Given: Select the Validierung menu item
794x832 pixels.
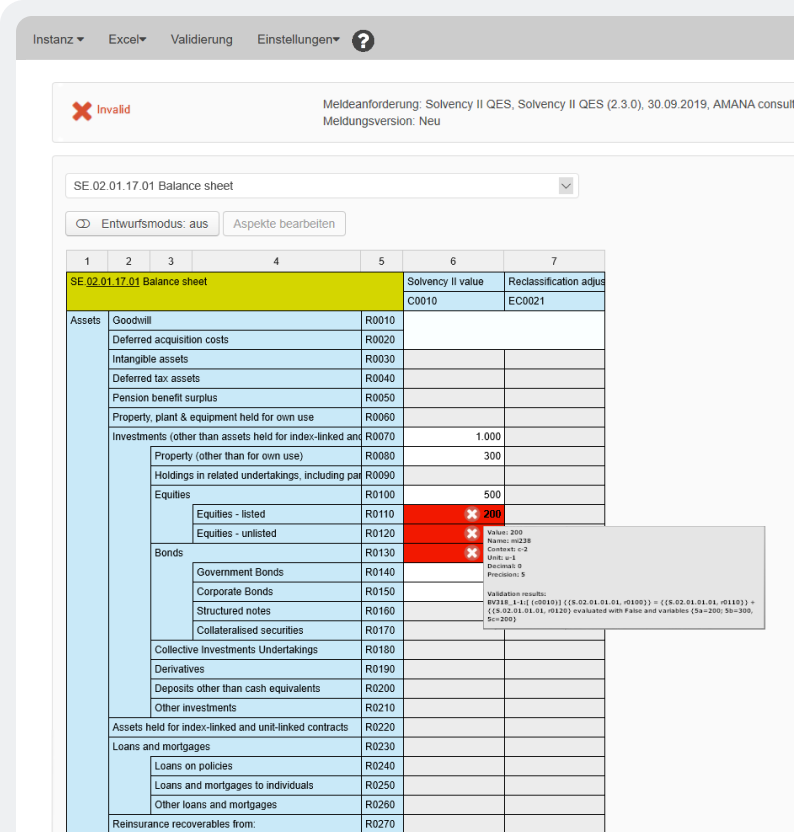Looking at the screenshot, I should point(201,40).
